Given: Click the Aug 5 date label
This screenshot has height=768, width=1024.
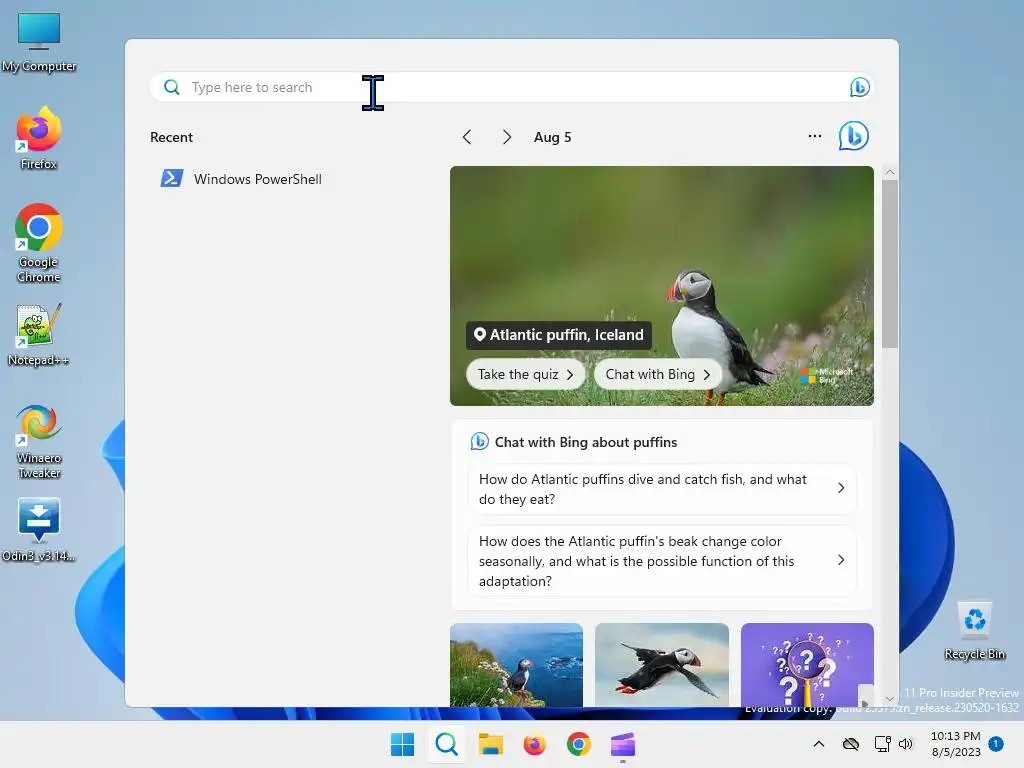Looking at the screenshot, I should 552,137.
